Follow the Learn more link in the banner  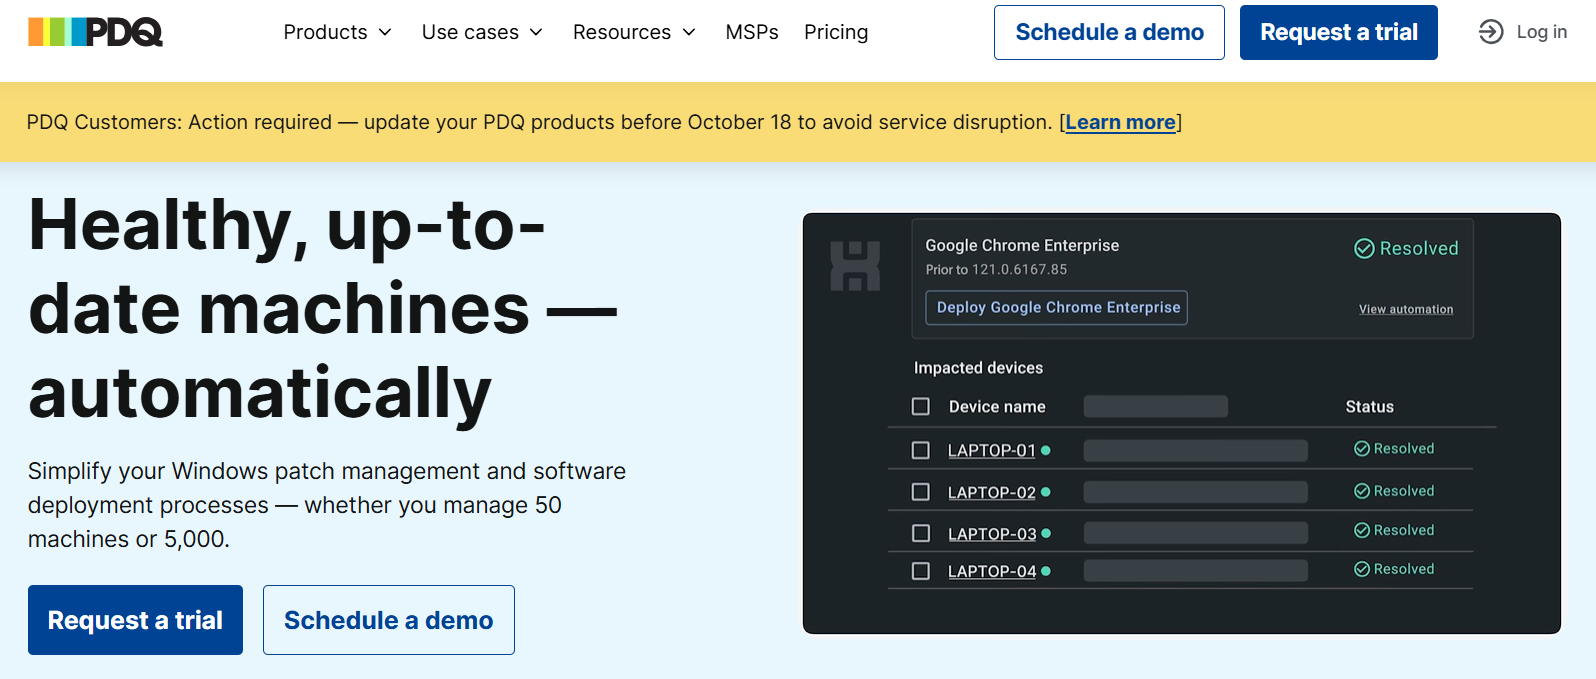coord(1120,122)
